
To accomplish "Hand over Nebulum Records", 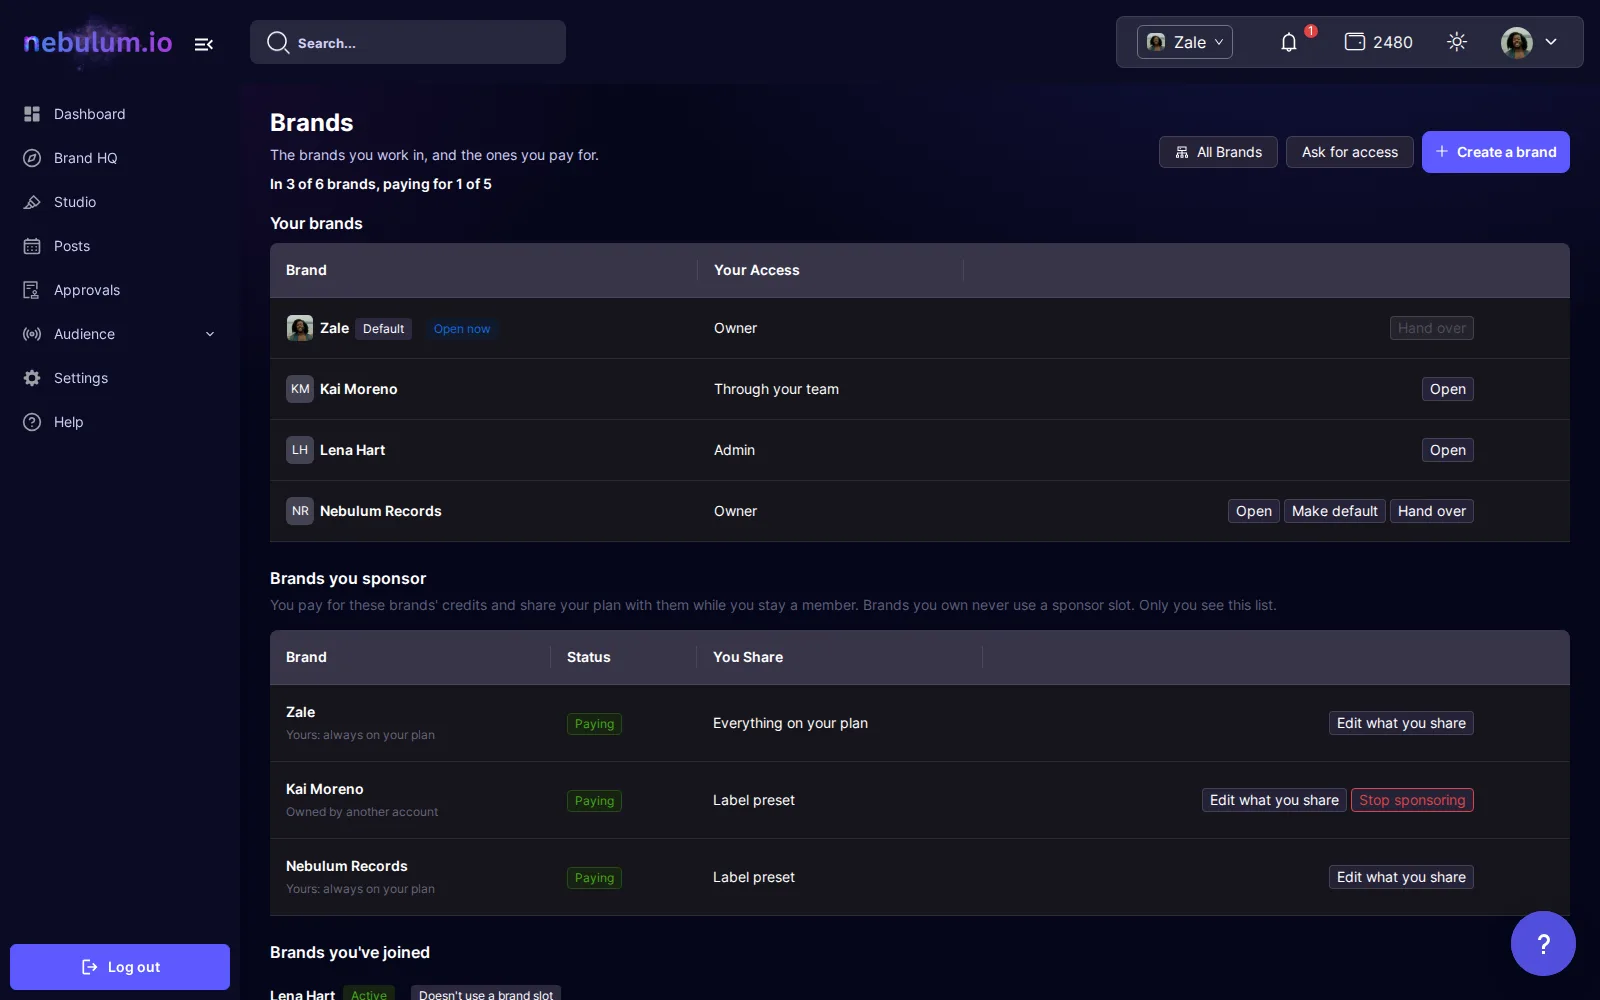I will pyautogui.click(x=1431, y=511).
